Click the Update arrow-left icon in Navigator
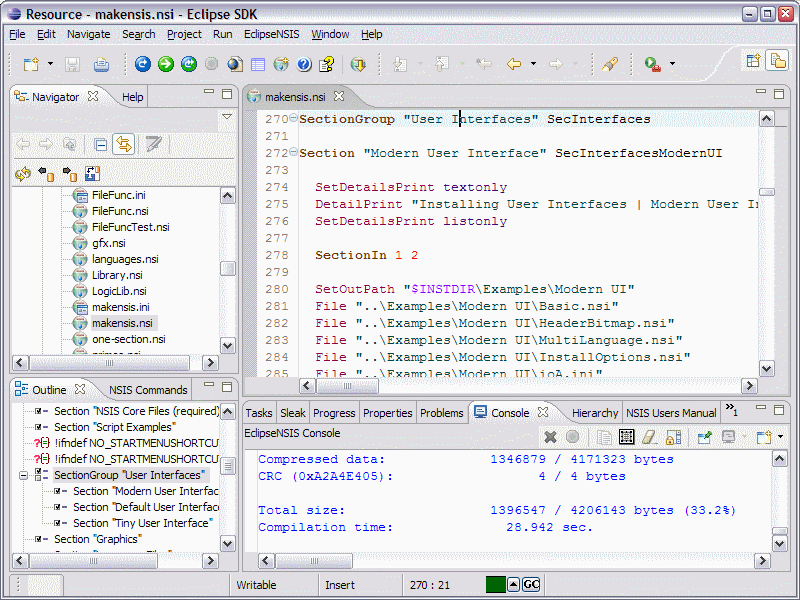 [x=46, y=174]
